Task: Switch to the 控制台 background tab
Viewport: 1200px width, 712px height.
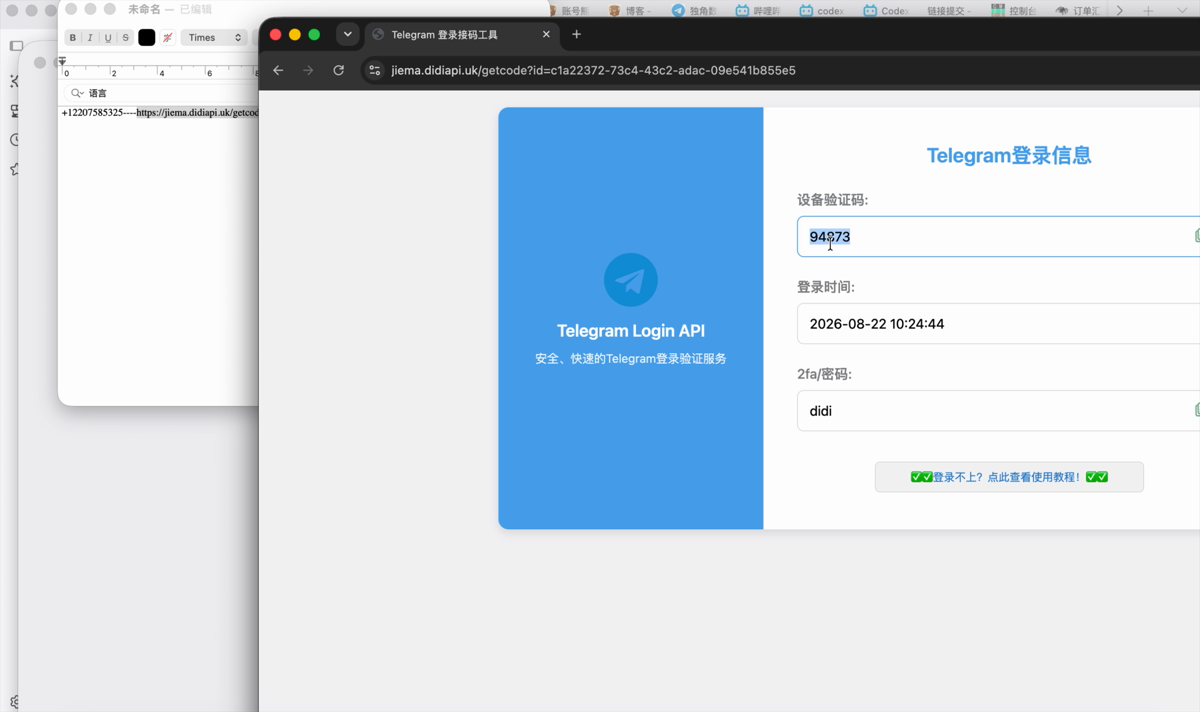Action: click(1014, 11)
